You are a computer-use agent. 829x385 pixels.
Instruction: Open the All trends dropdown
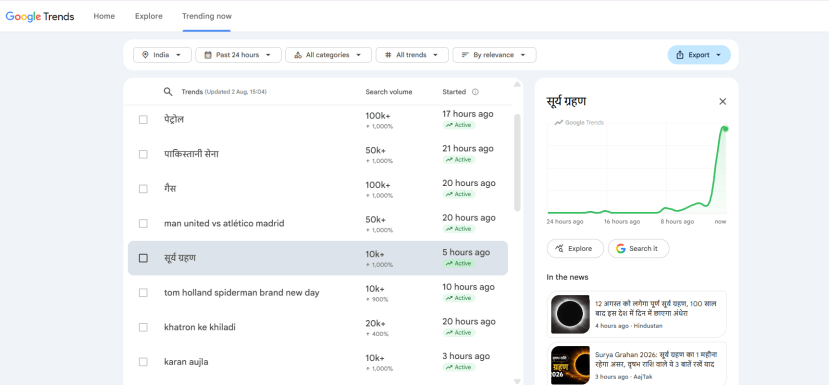(x=412, y=55)
